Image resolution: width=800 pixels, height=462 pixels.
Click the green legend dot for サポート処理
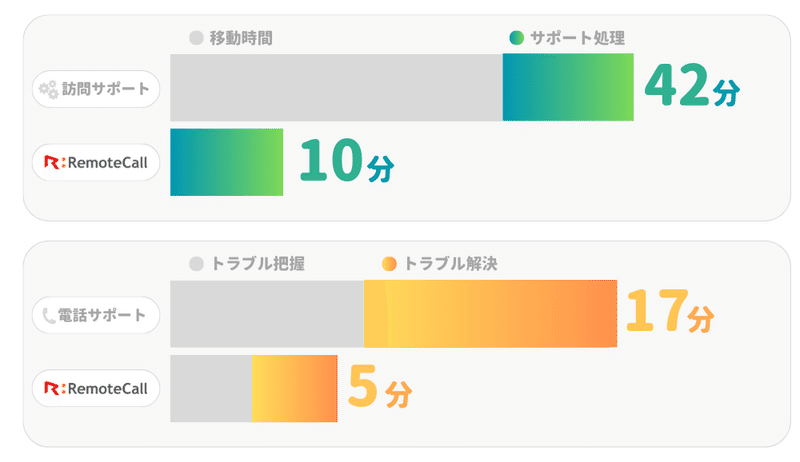[516, 39]
